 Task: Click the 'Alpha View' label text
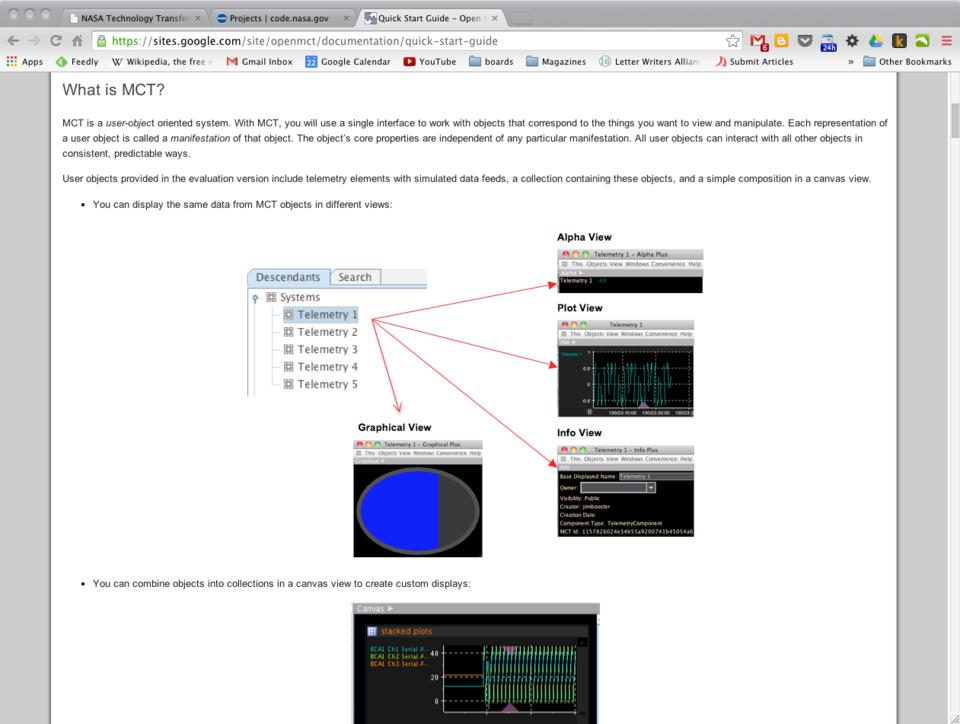click(584, 237)
